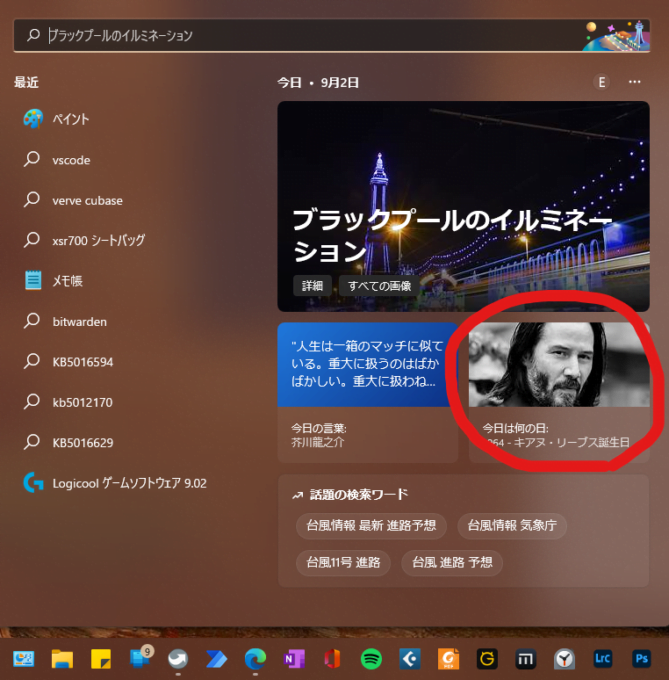
Task: Launch Logicool ゲームソフトウェア 9.02
Action: [129, 483]
